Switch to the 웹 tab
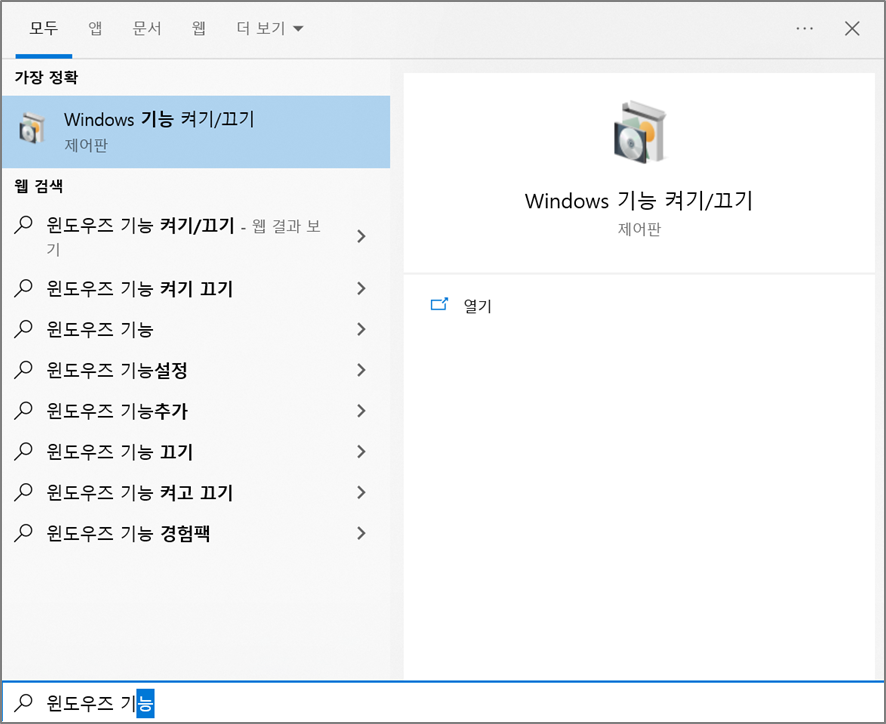Screen dimensions: 886x724 (x=198, y=28)
